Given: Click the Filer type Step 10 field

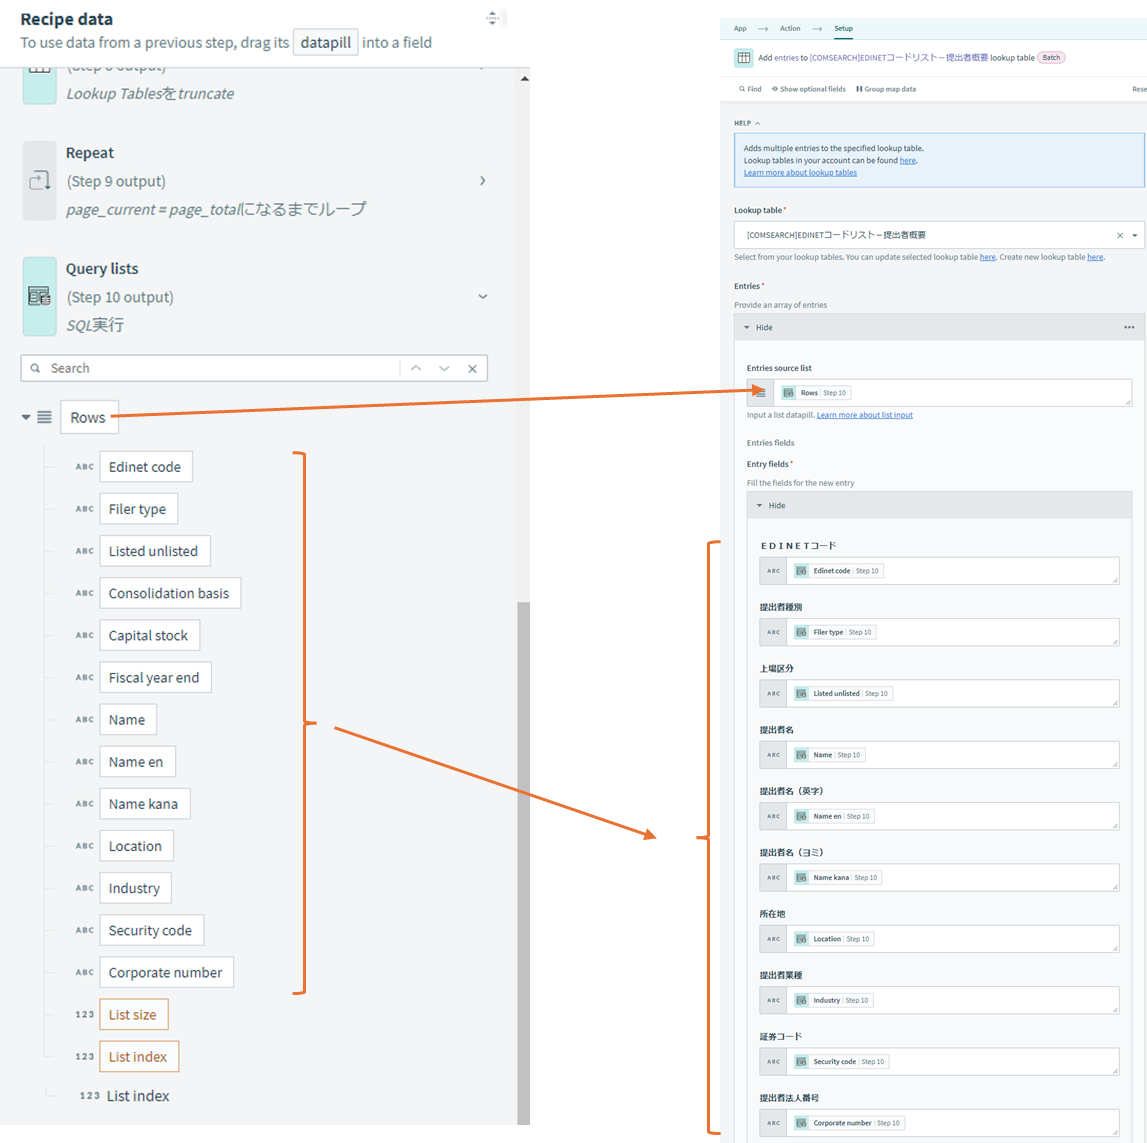Looking at the screenshot, I should click(952, 632).
